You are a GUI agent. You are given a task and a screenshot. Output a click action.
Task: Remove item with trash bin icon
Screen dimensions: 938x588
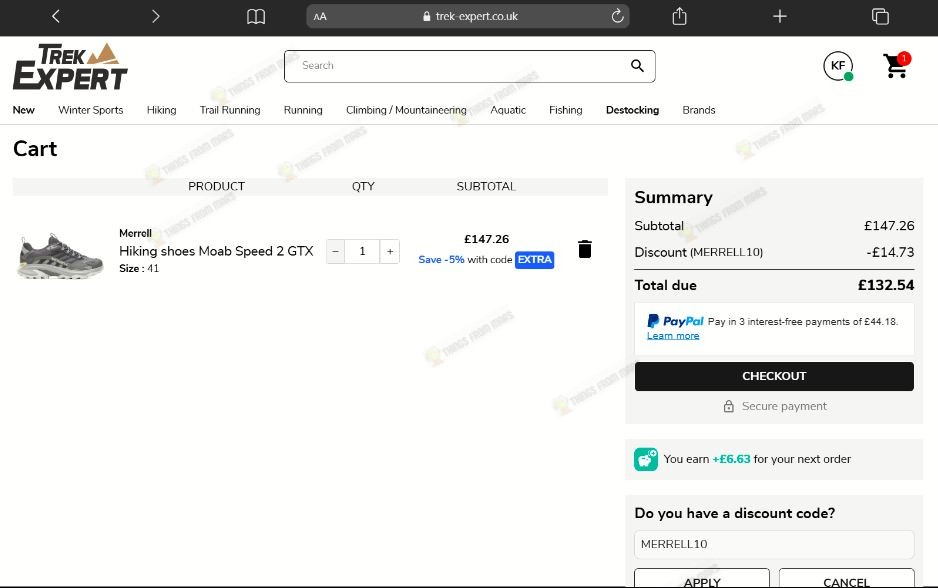(x=585, y=249)
